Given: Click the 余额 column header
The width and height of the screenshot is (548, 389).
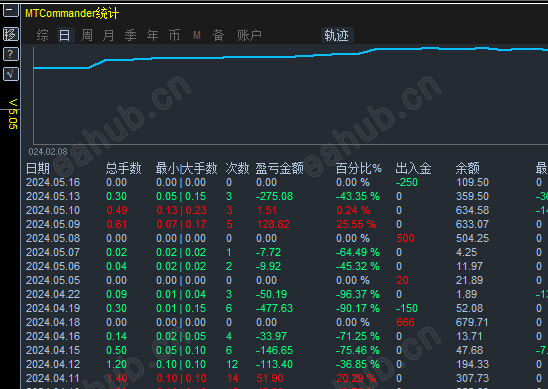Looking at the screenshot, I should pyautogui.click(x=468, y=168).
